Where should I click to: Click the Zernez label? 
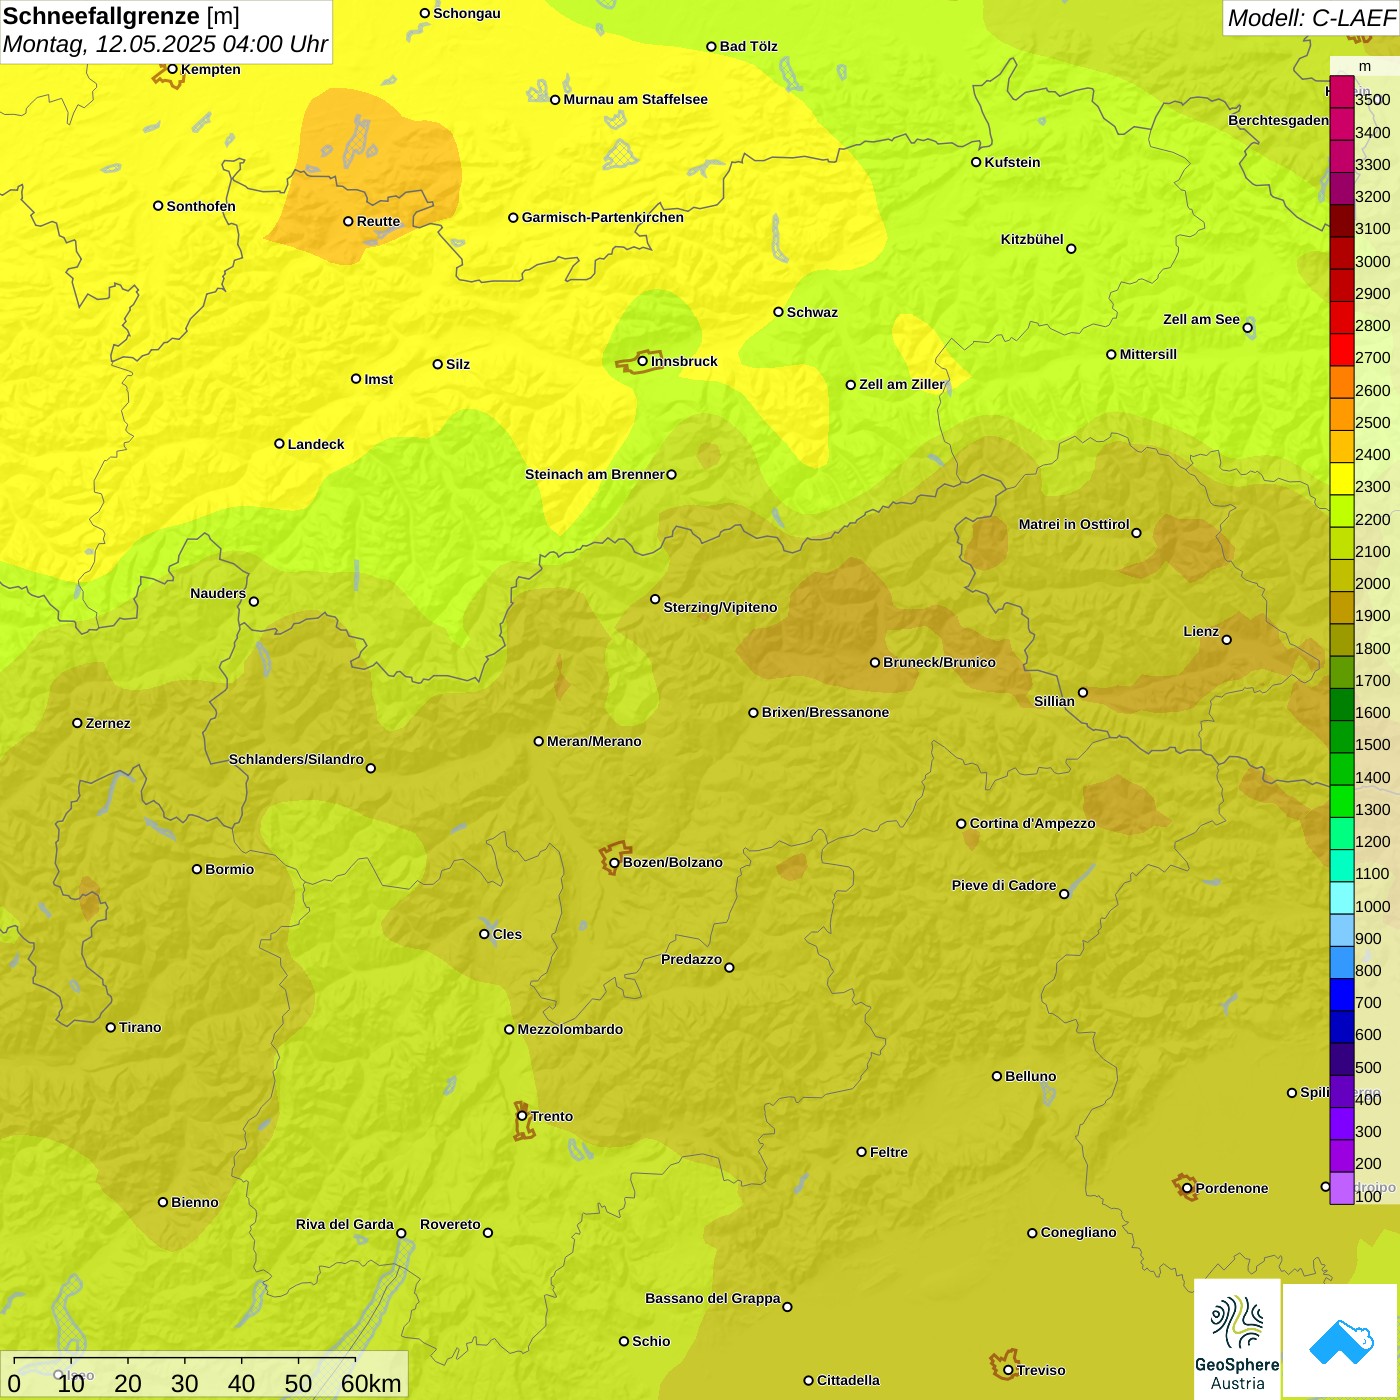tap(108, 723)
